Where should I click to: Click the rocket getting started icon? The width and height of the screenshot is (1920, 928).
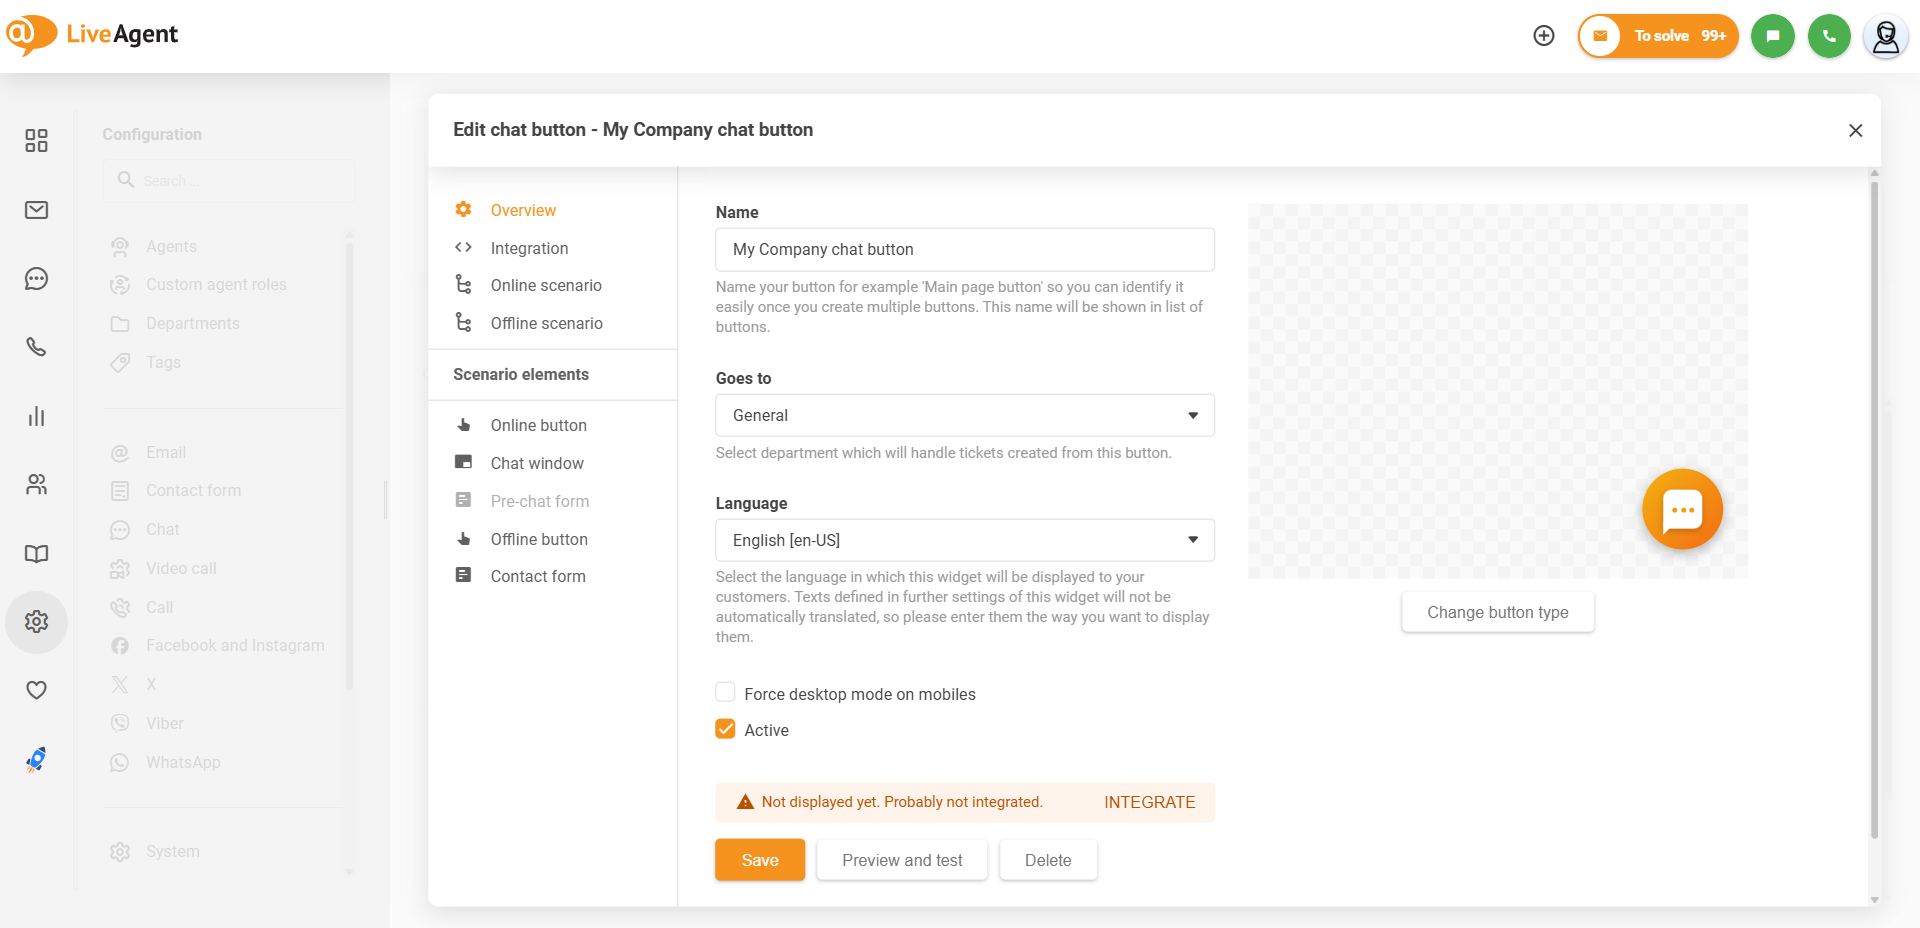click(37, 759)
